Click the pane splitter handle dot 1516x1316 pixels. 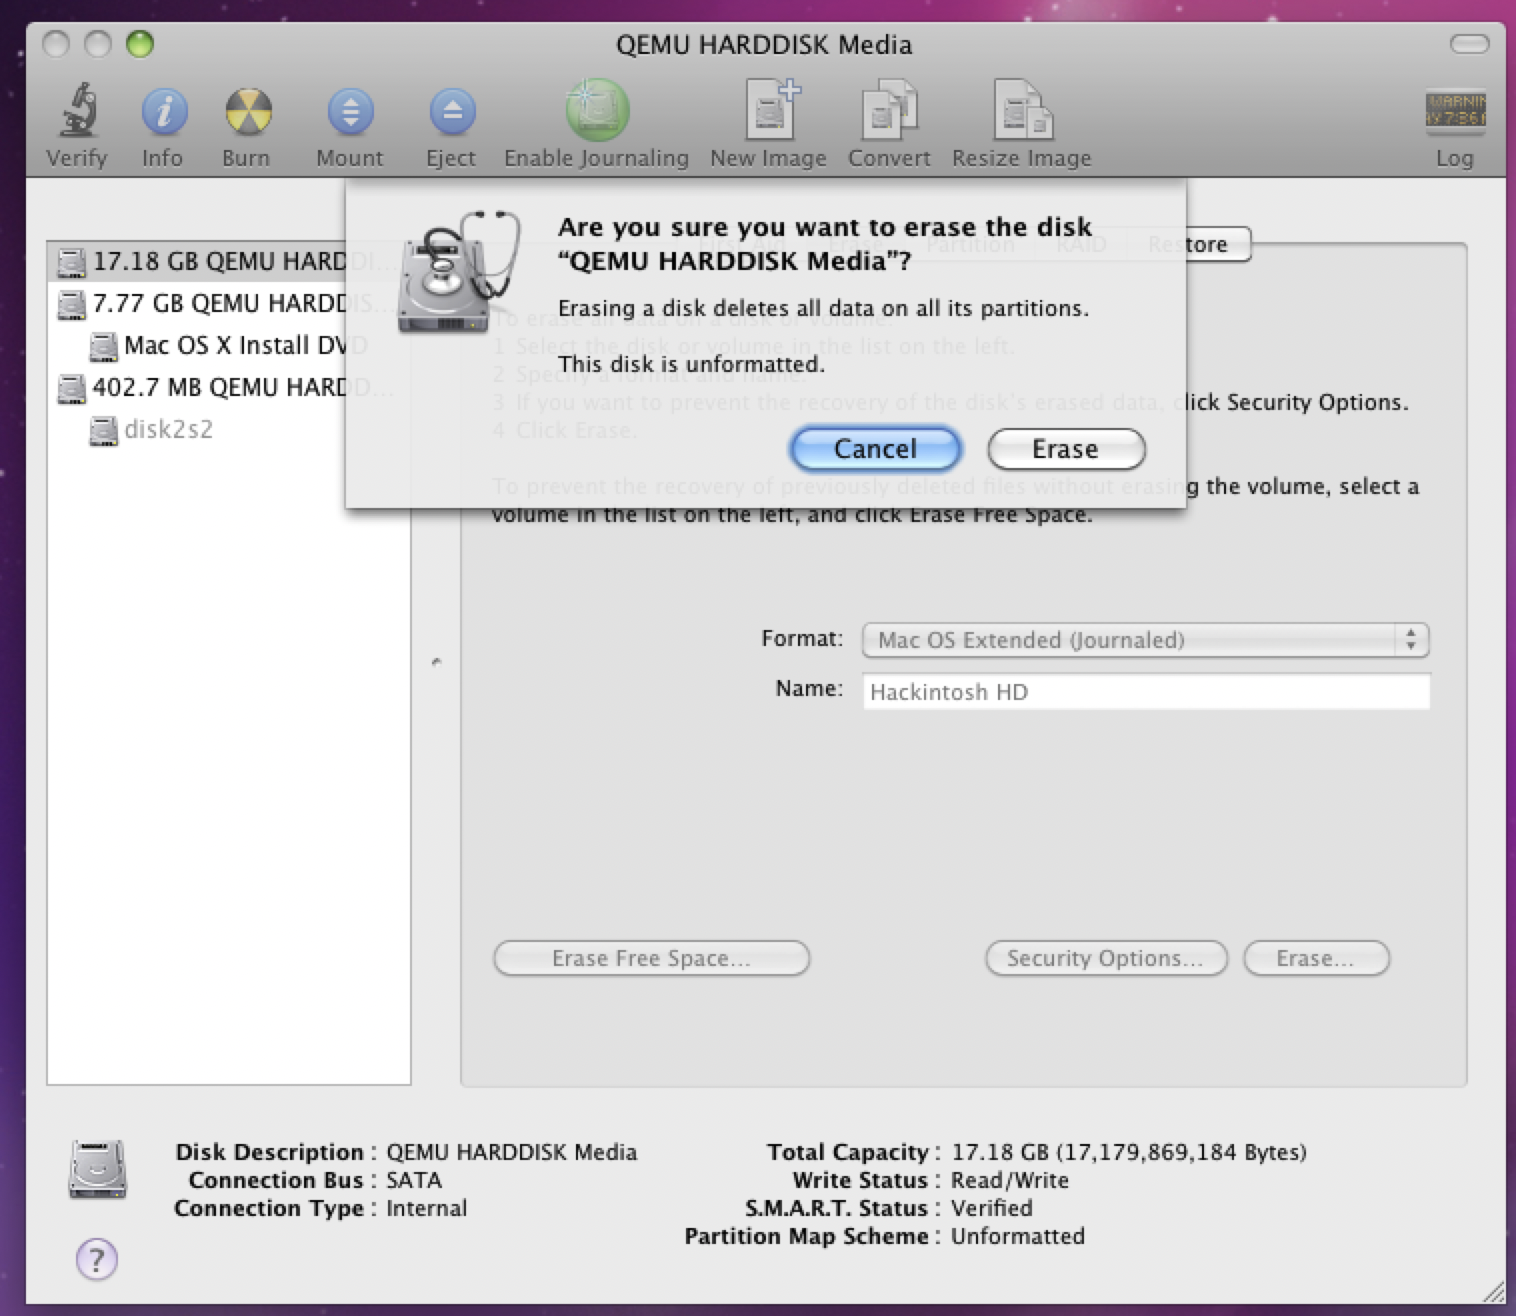coord(436,662)
